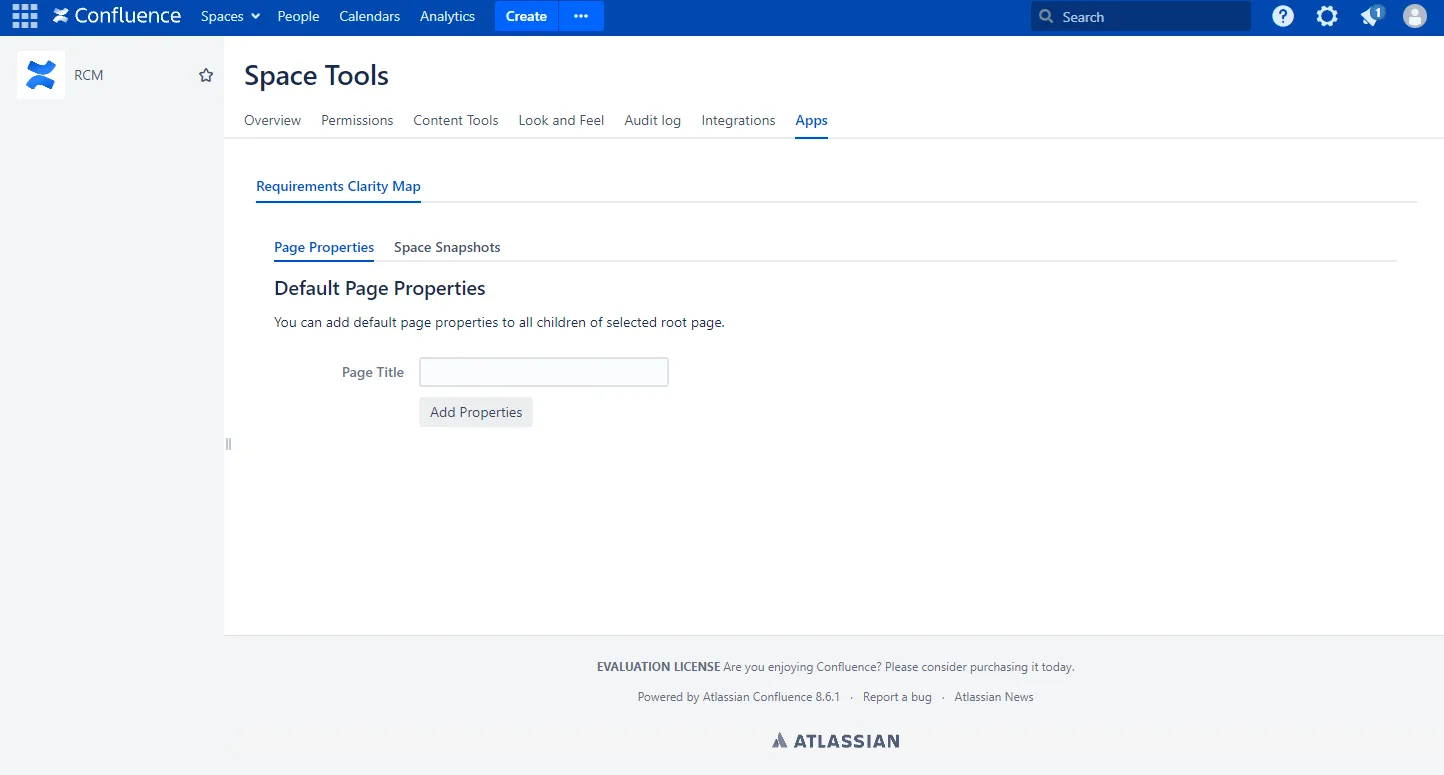1444x775 pixels.
Task: Switch to the Permissions tab
Action: [357, 120]
